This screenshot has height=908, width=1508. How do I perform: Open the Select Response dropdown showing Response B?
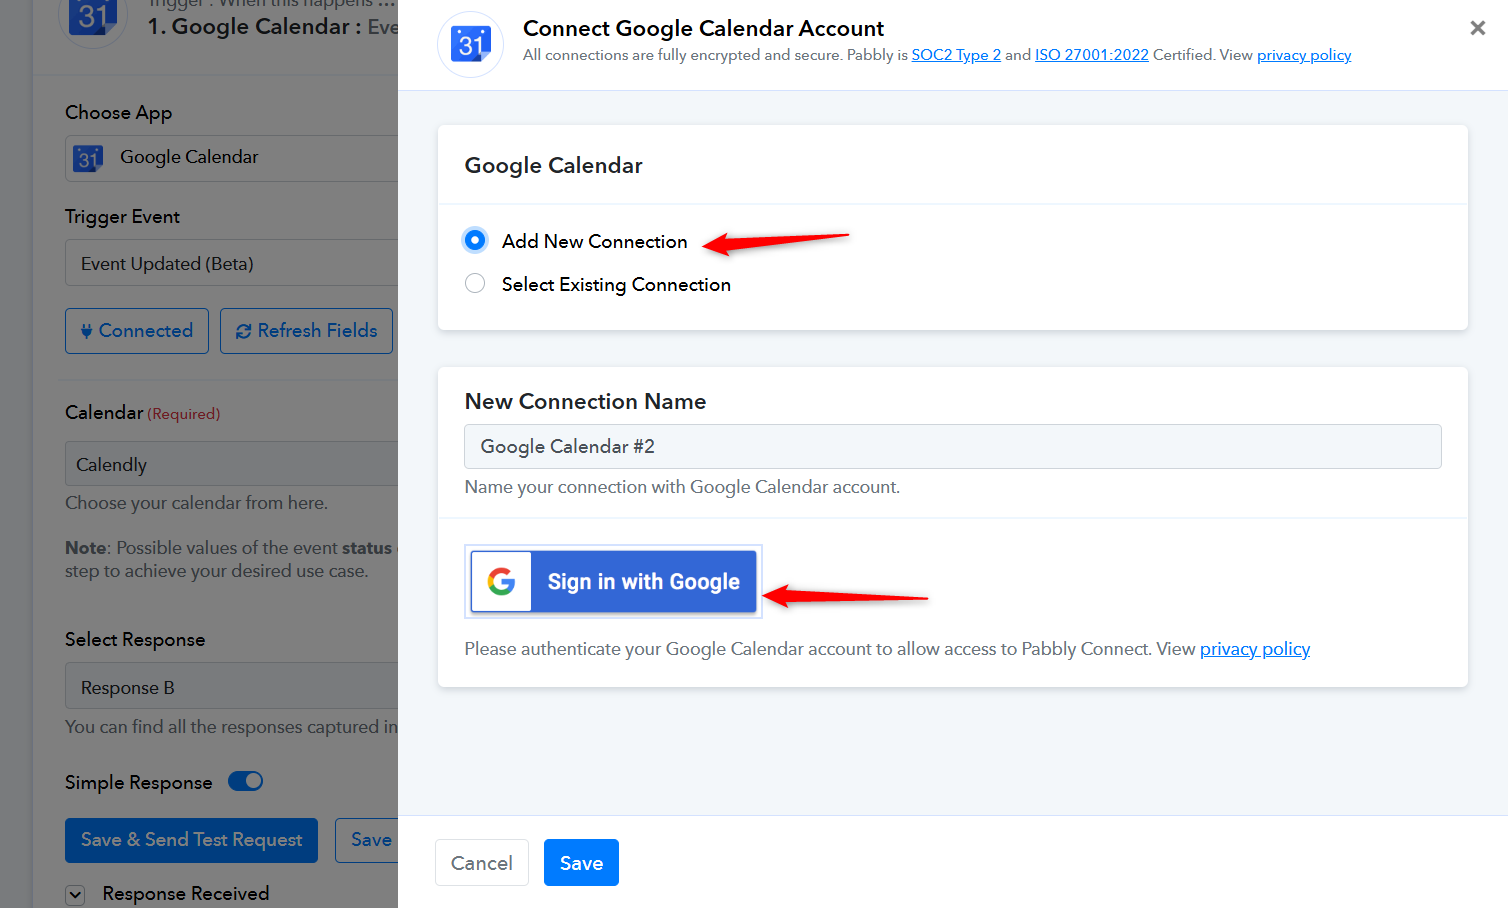[x=232, y=687]
